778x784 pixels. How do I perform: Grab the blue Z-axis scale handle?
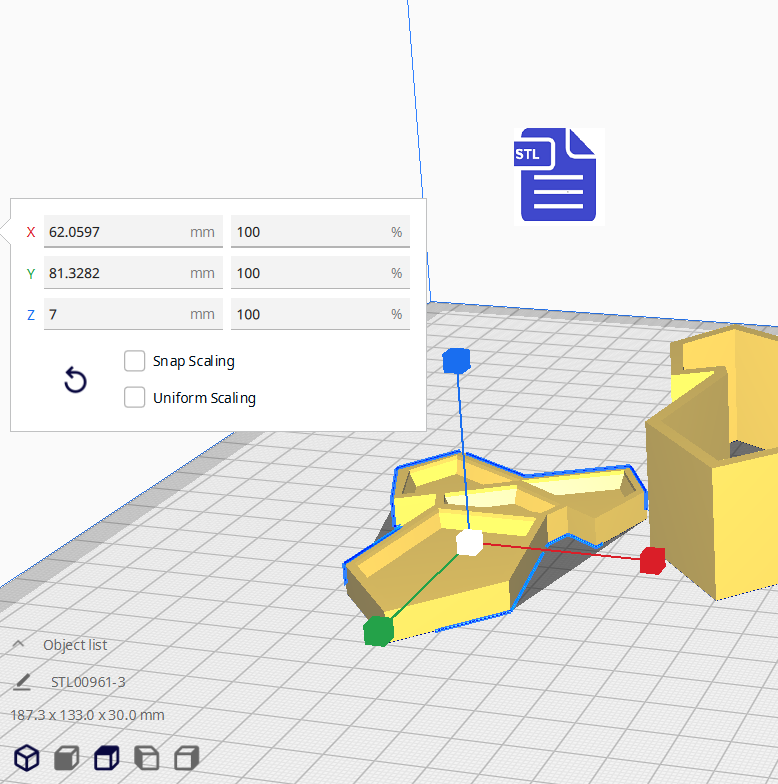click(456, 361)
